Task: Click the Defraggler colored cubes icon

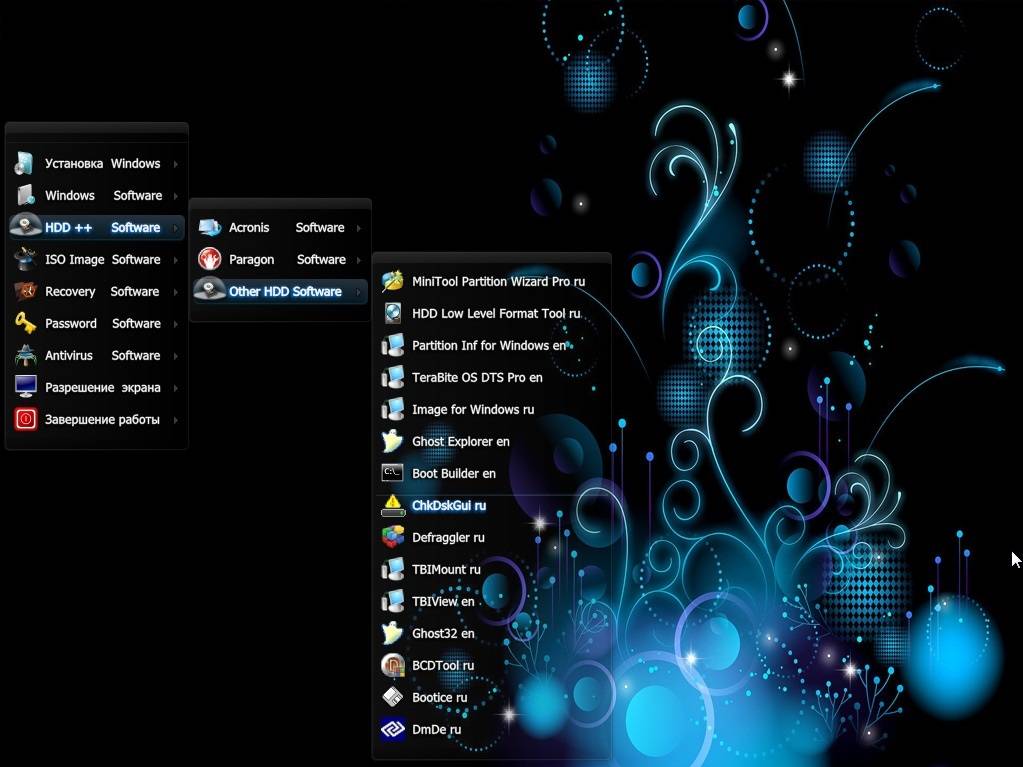Action: pyautogui.click(x=393, y=537)
